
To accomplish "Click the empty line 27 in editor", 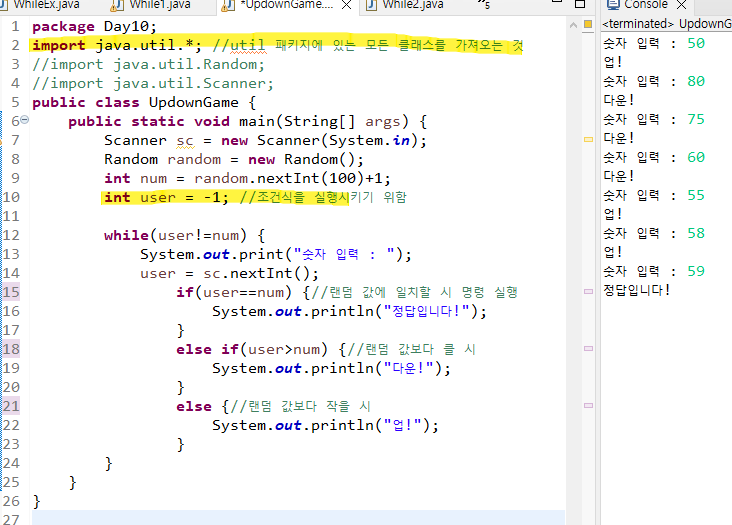I will tap(298, 518).
